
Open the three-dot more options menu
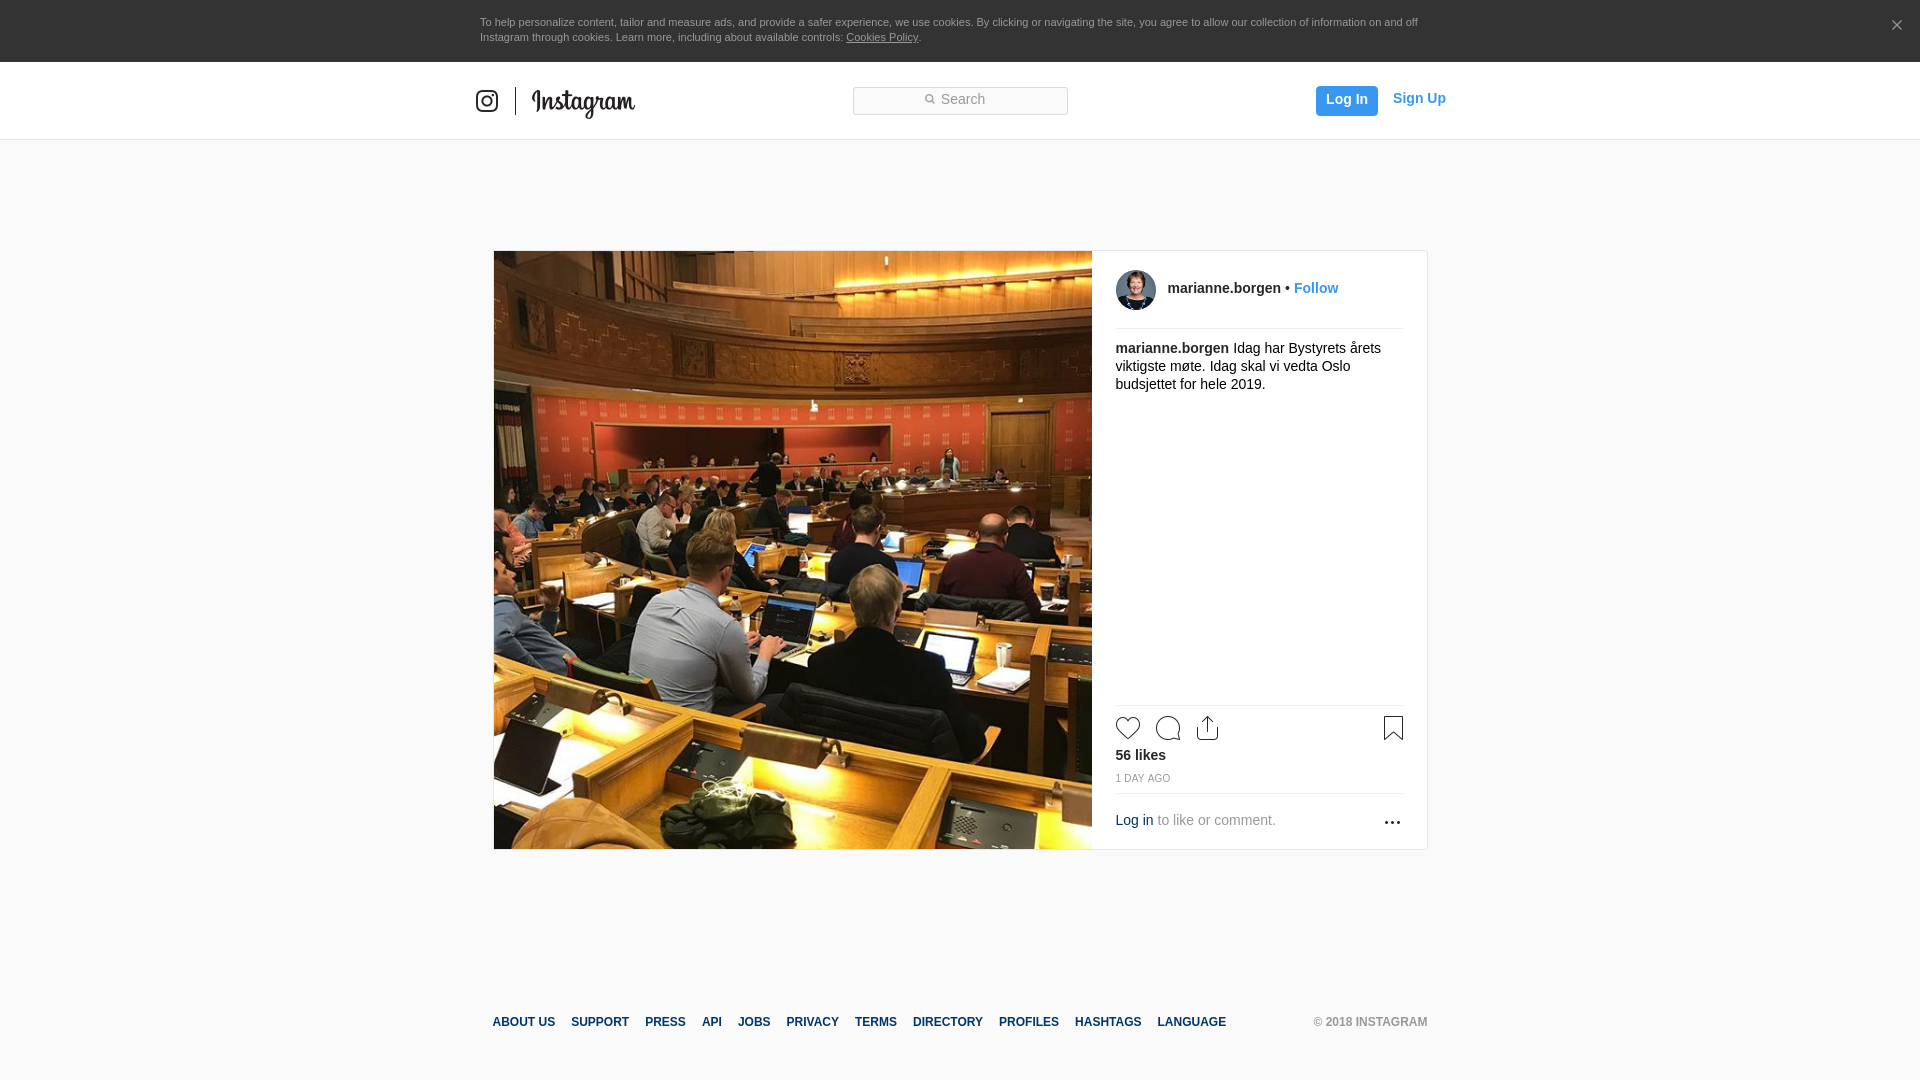pyautogui.click(x=1392, y=822)
